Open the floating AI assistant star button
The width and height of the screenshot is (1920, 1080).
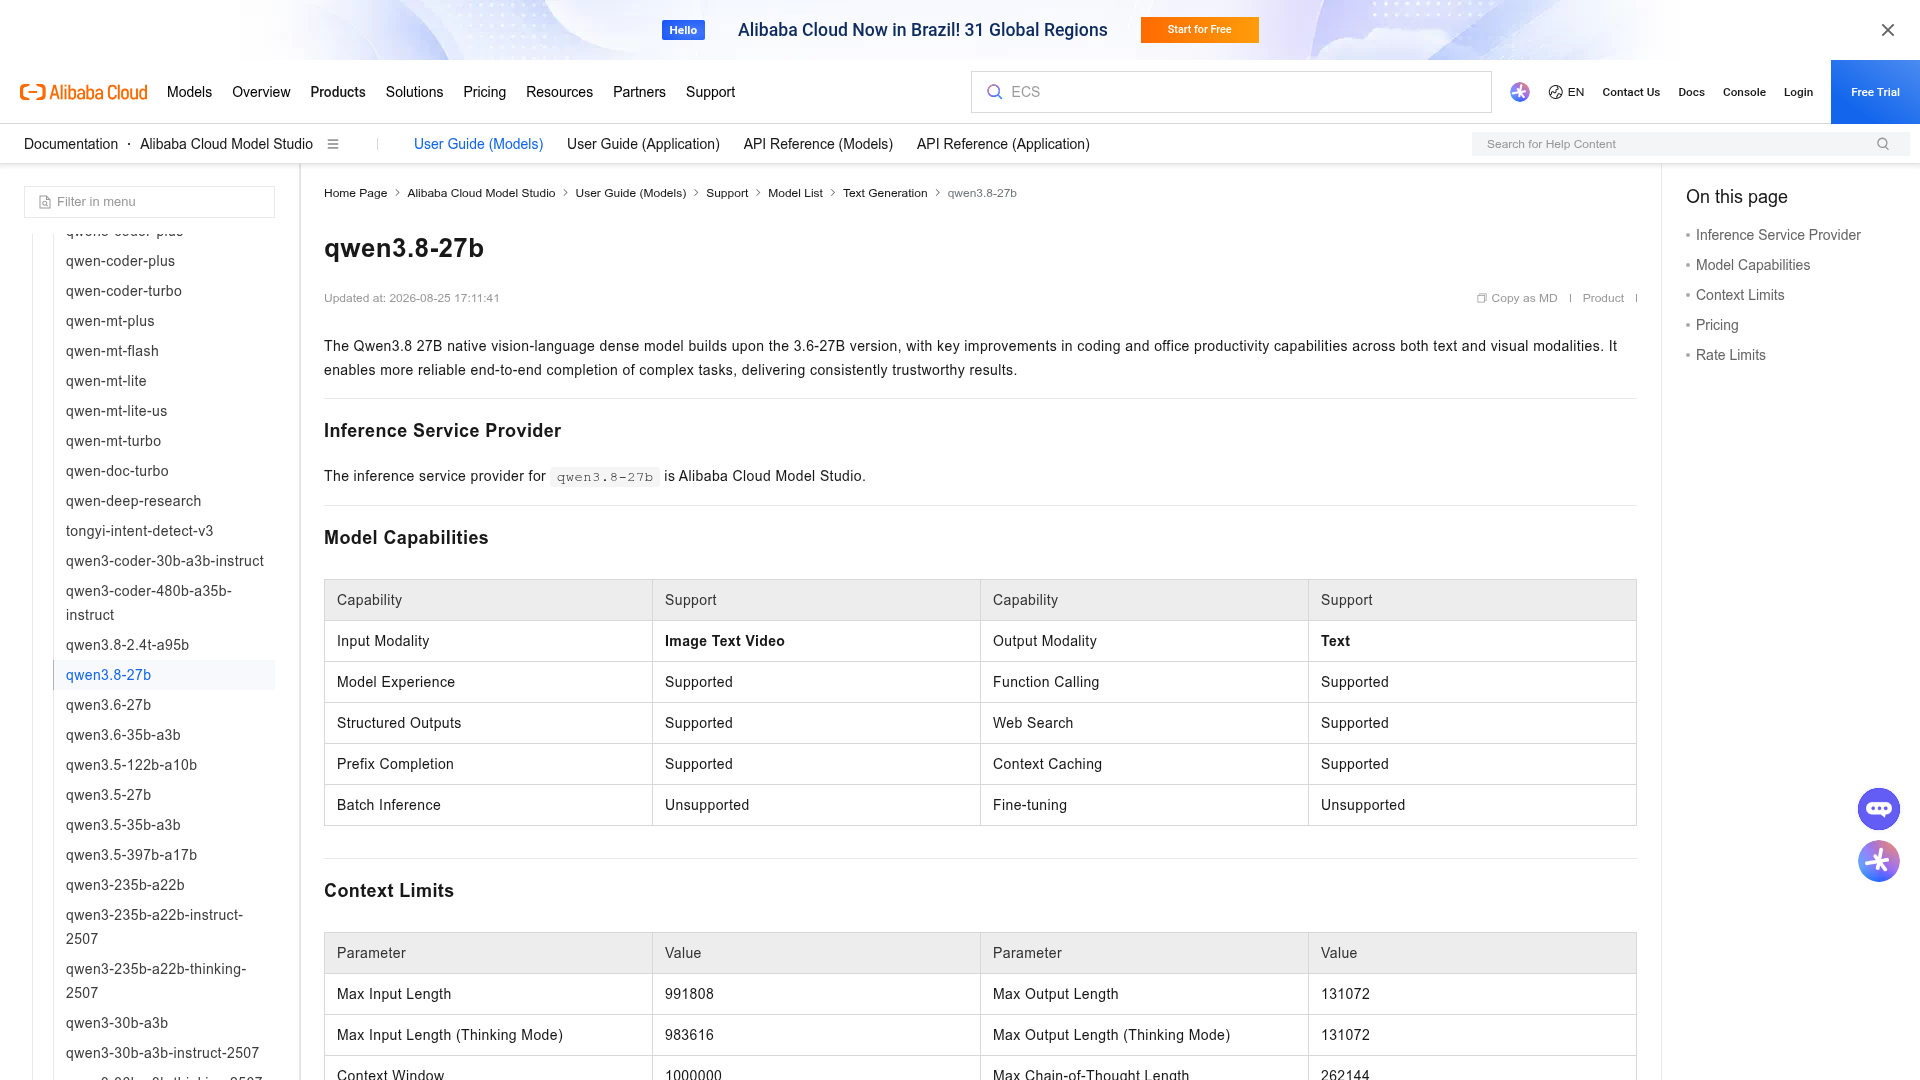point(1879,861)
